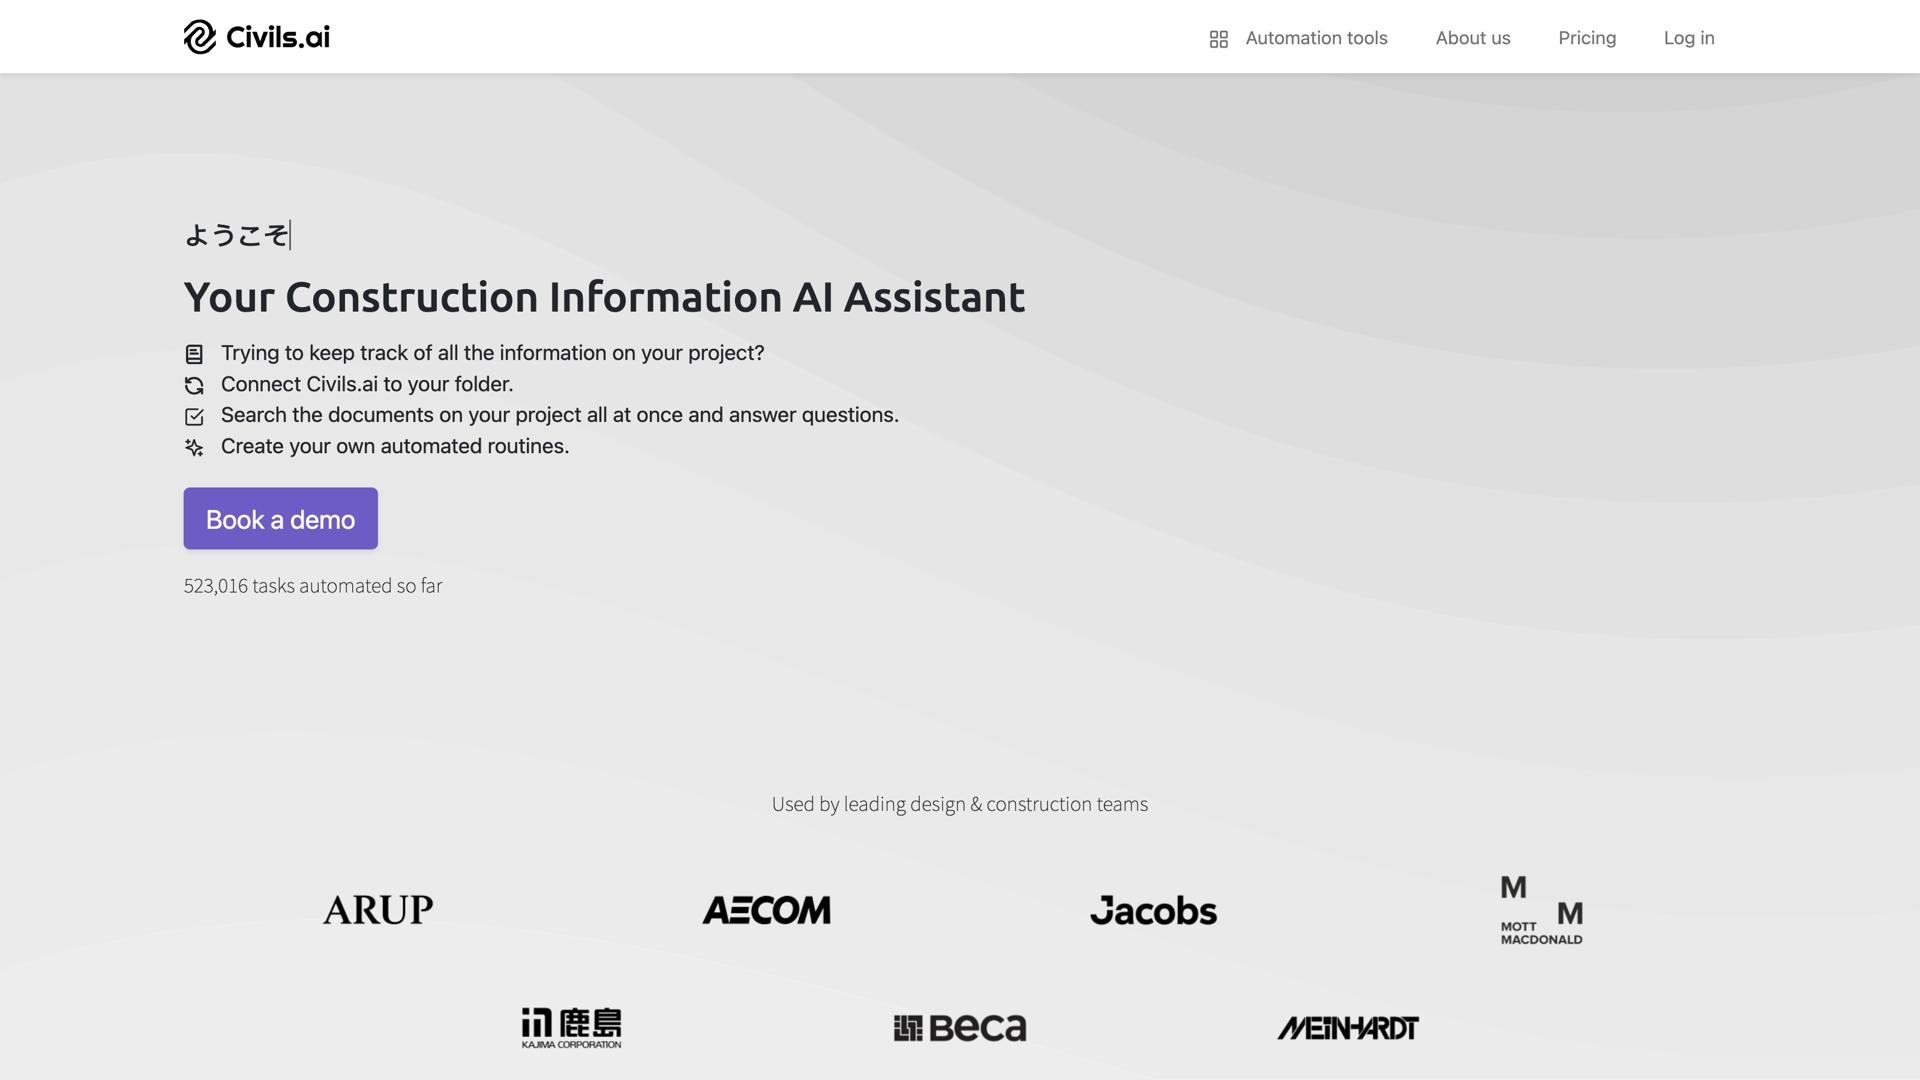
Task: Click the Meinhardt logo
Action: (1348, 1026)
